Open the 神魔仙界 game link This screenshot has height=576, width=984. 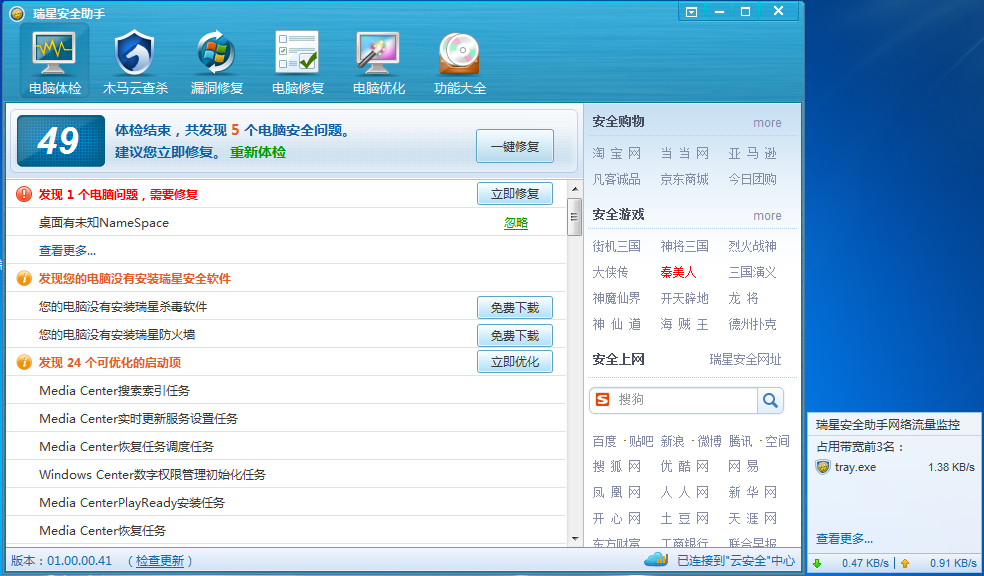tap(619, 298)
